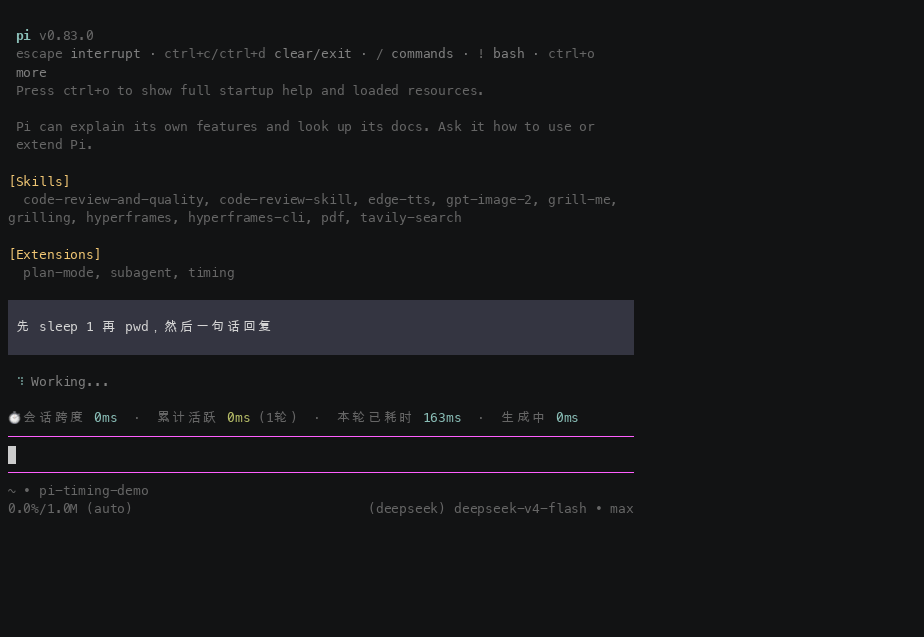The height and width of the screenshot is (637, 924).
Task: Click the "/ commands" hint
Action: (x=414, y=54)
